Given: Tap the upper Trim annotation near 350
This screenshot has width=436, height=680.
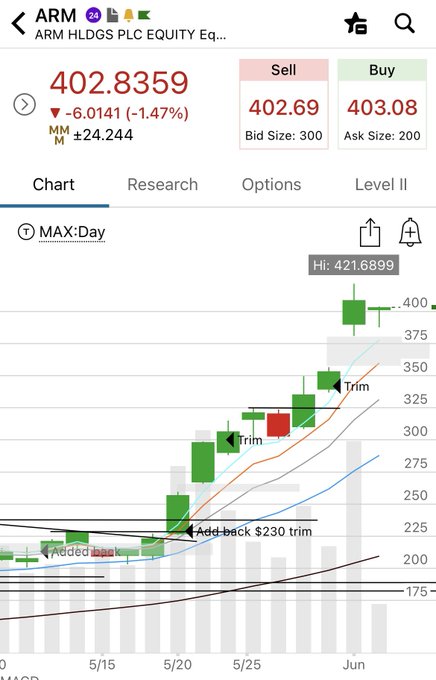Looking at the screenshot, I should [351, 386].
